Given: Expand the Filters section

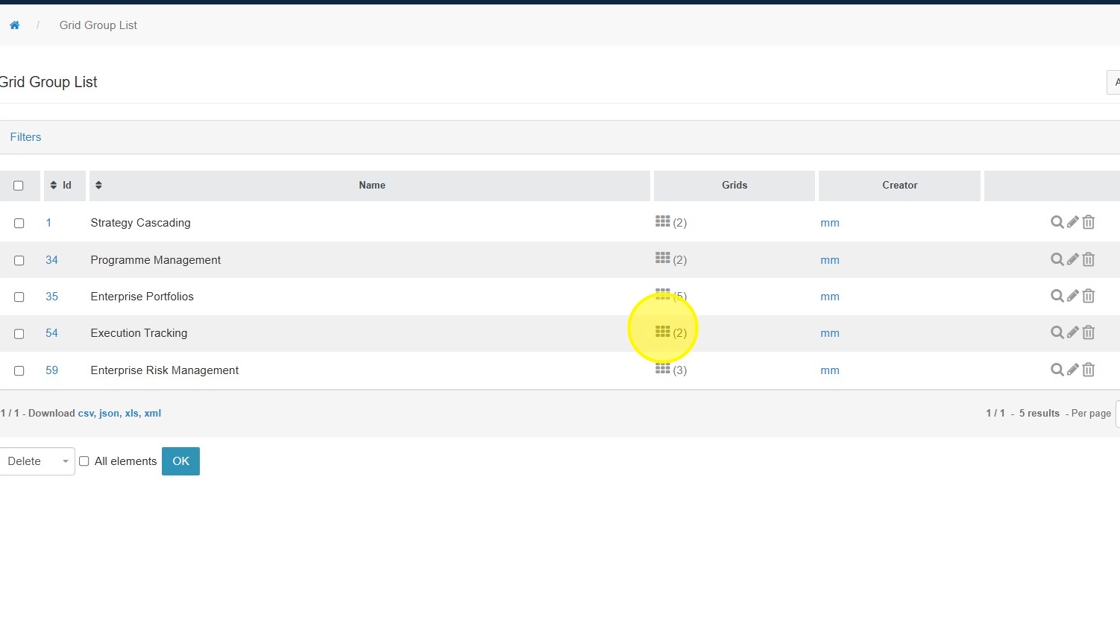Looking at the screenshot, I should click(26, 137).
